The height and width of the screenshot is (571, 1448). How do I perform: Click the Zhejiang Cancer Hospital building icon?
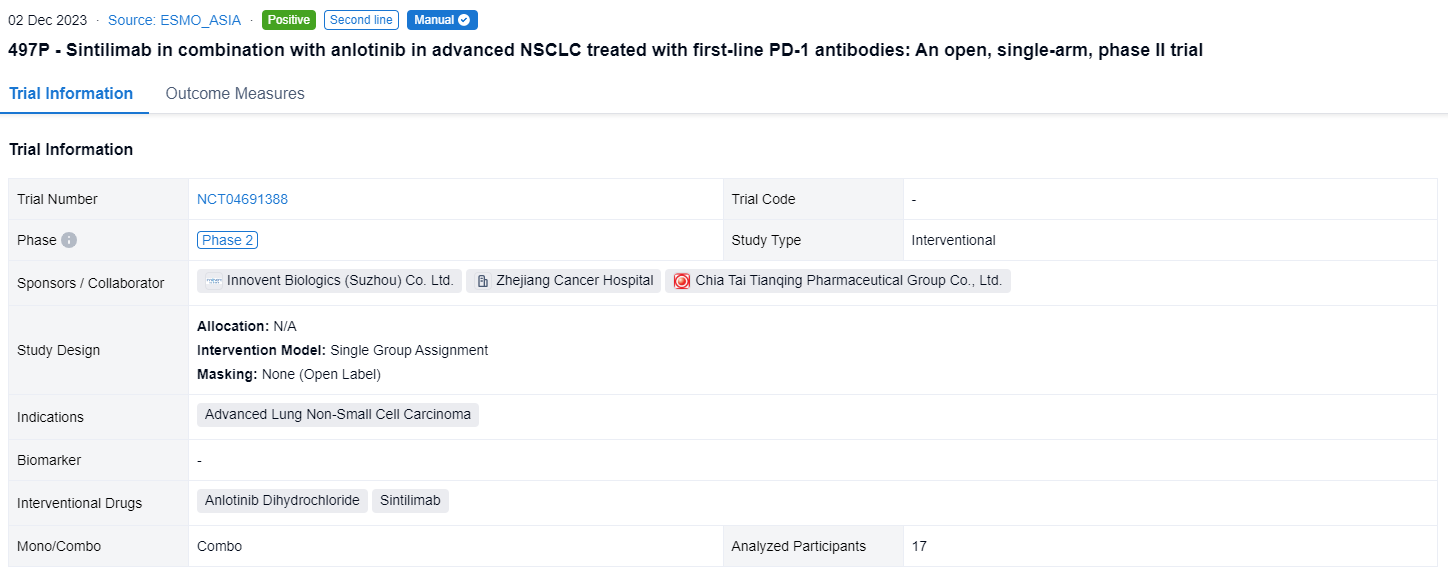tap(483, 281)
